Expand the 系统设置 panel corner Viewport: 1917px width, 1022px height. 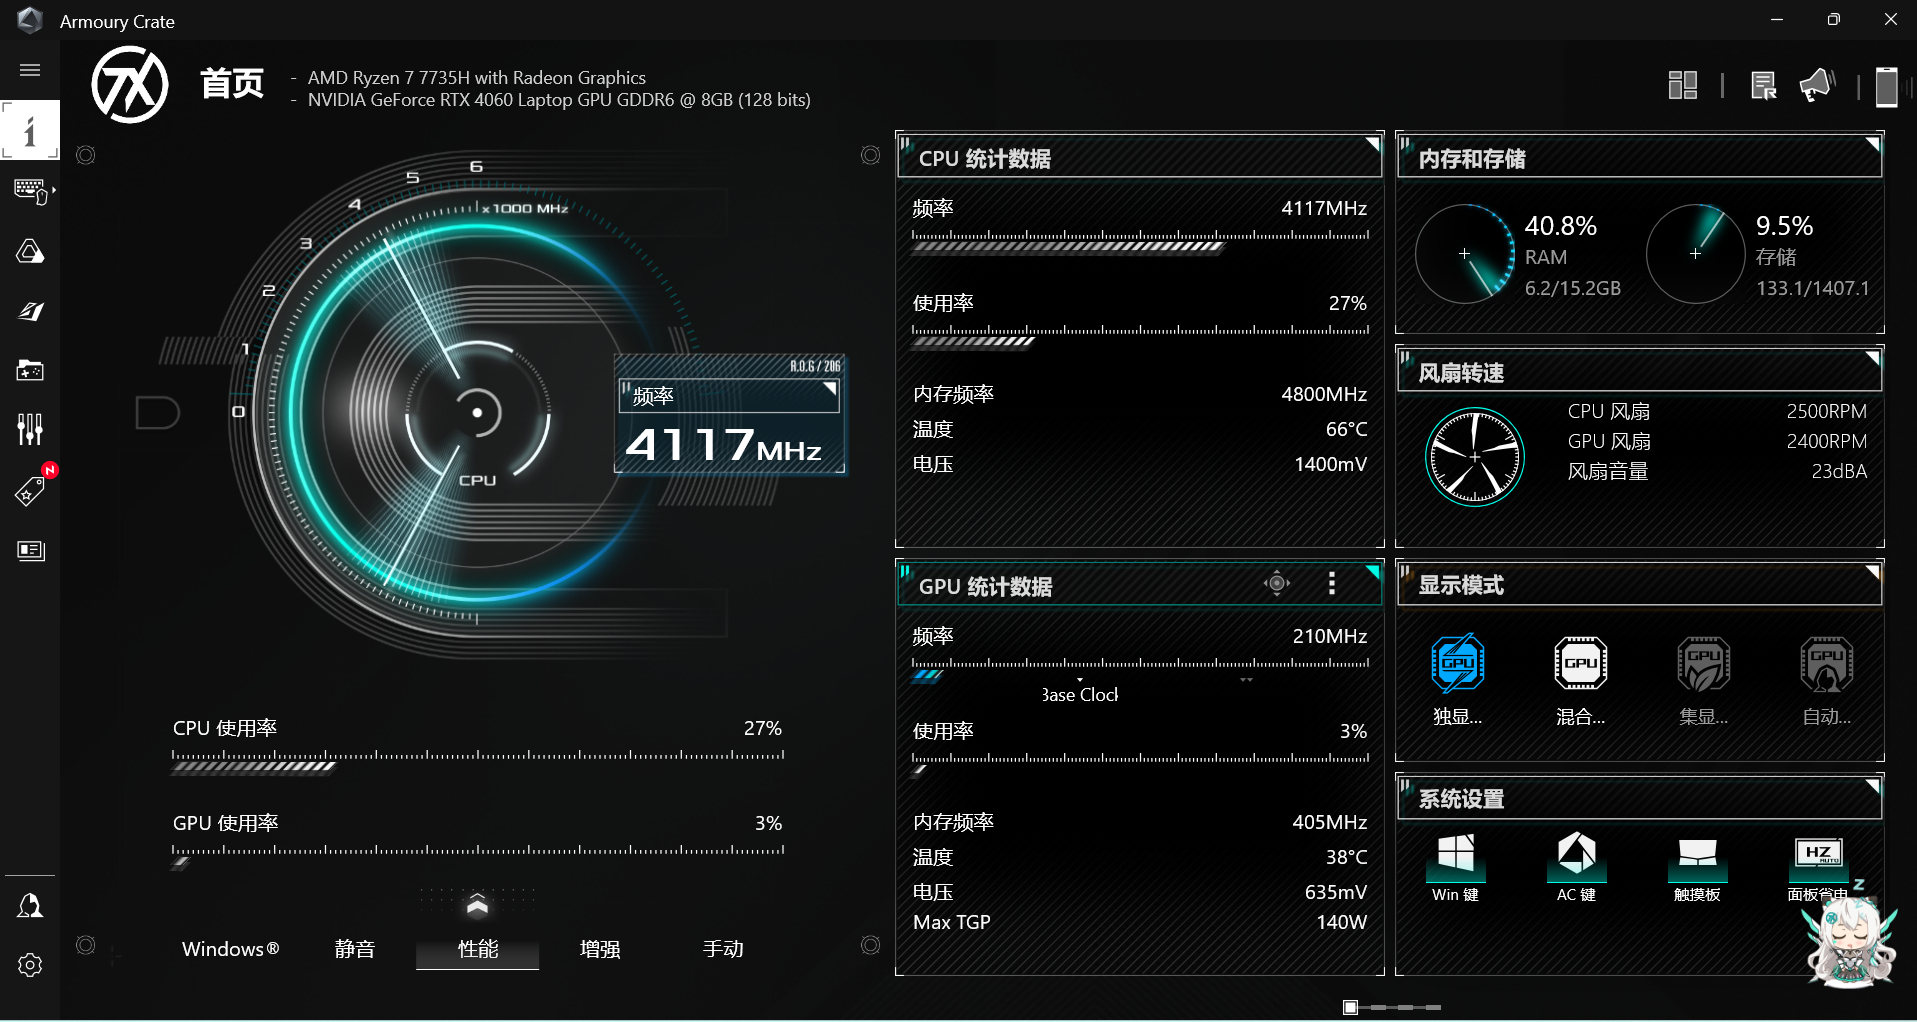coord(1872,786)
